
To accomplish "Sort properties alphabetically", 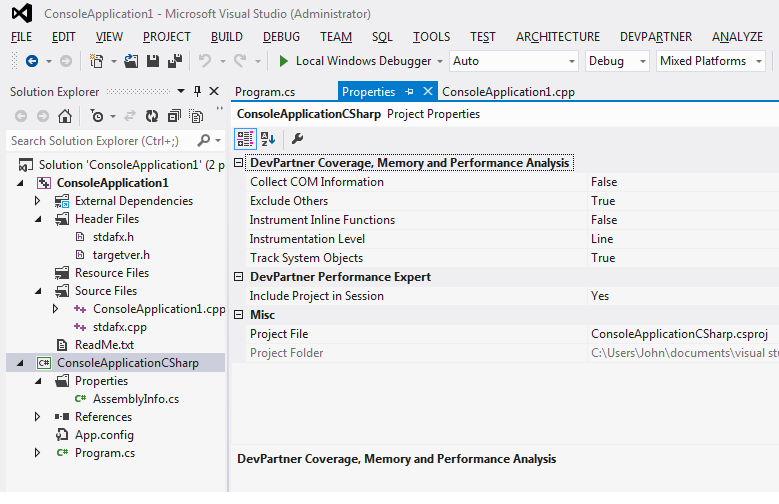I will 268,139.
